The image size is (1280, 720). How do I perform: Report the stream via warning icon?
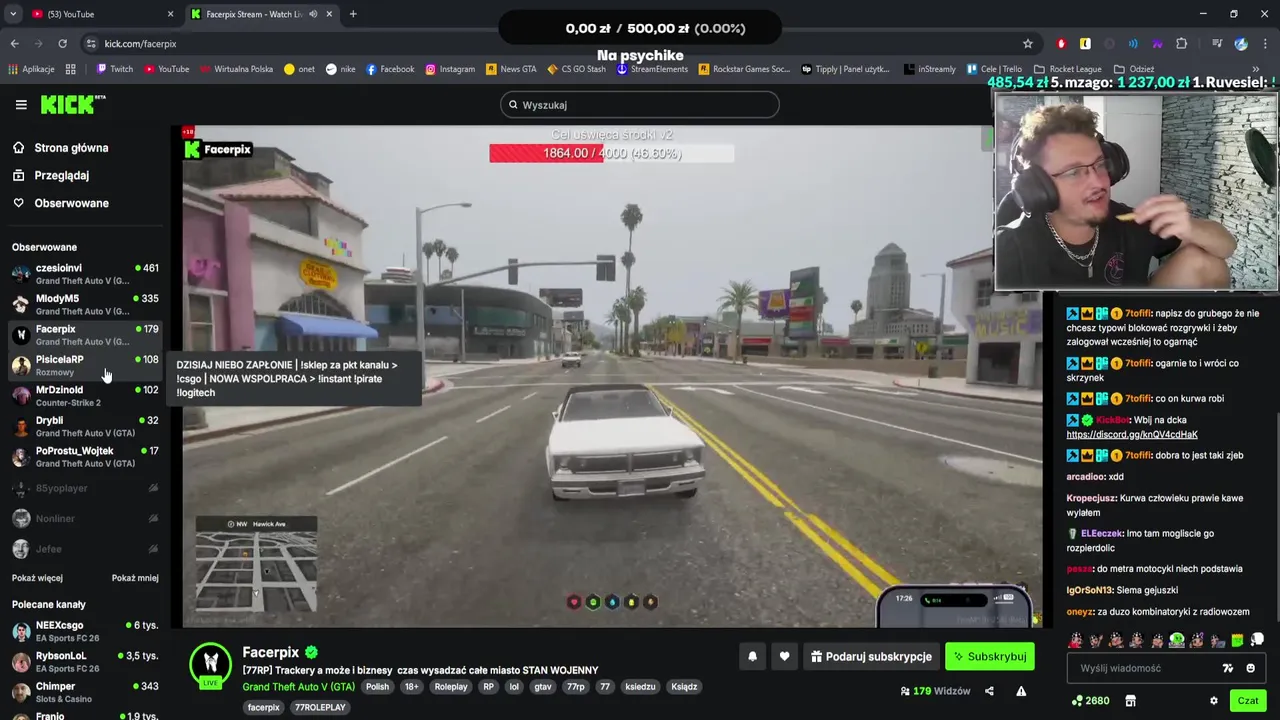pyautogui.click(x=1021, y=691)
